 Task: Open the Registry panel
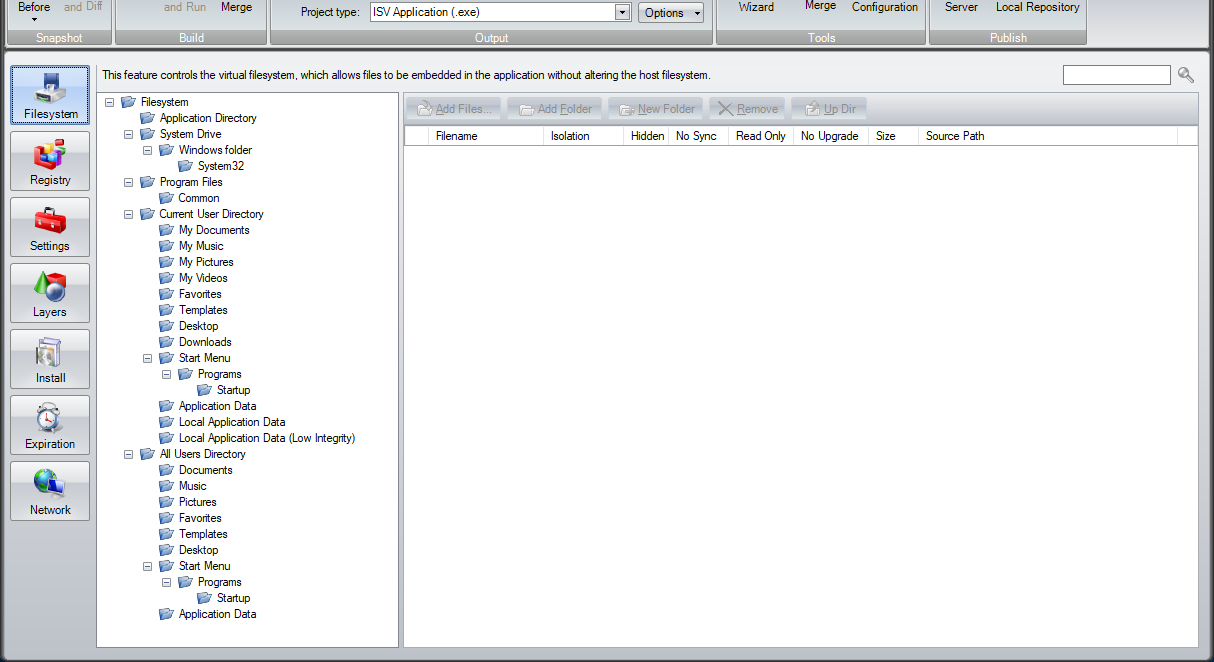49,161
